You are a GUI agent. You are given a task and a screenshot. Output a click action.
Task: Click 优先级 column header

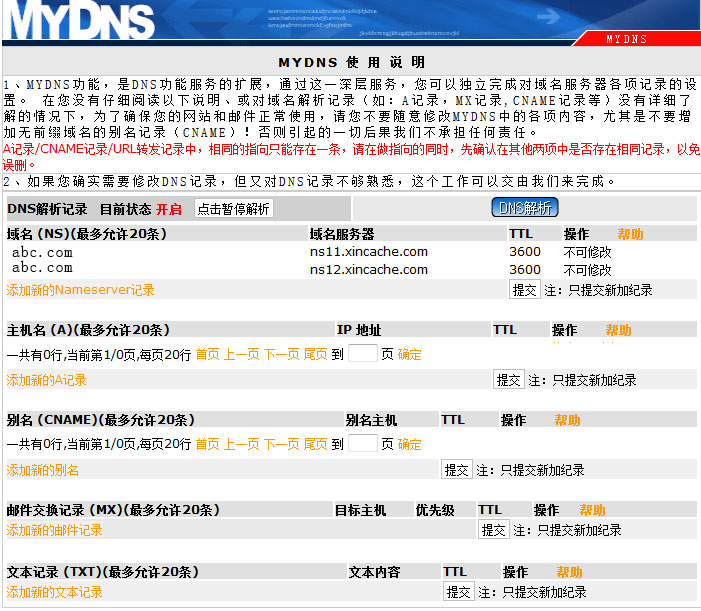coord(435,510)
